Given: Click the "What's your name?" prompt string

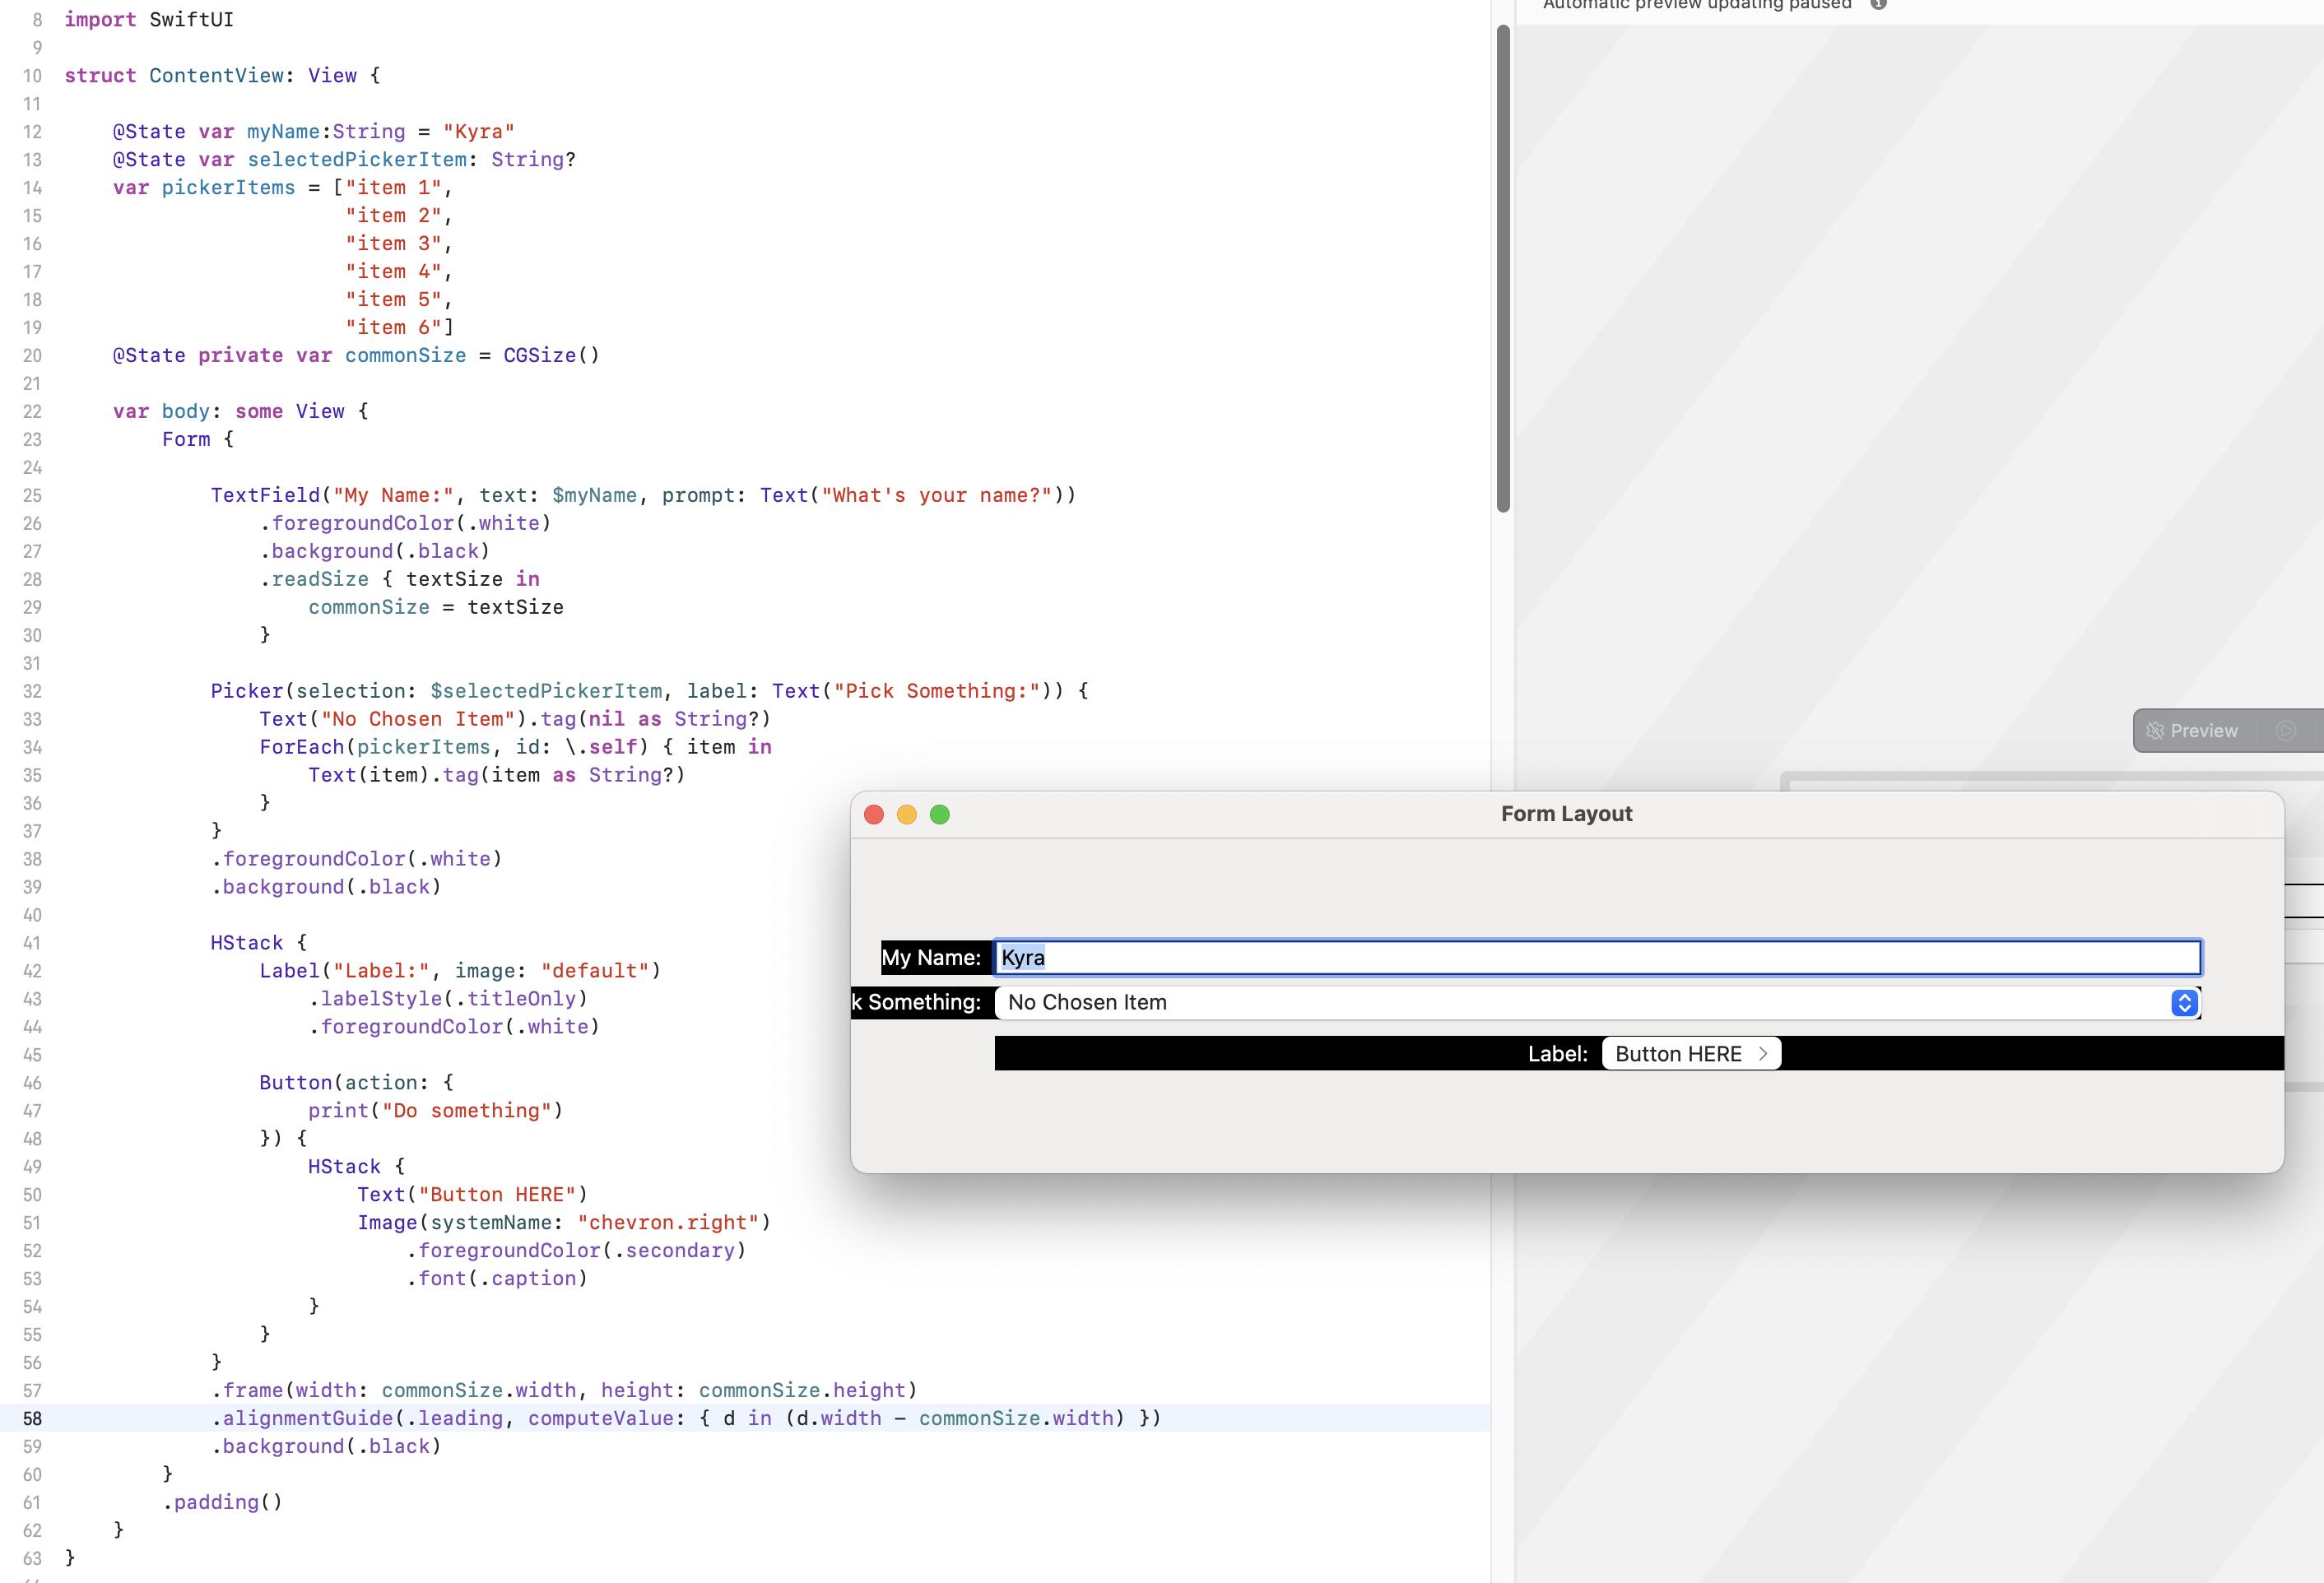Looking at the screenshot, I should pyautogui.click(x=936, y=495).
